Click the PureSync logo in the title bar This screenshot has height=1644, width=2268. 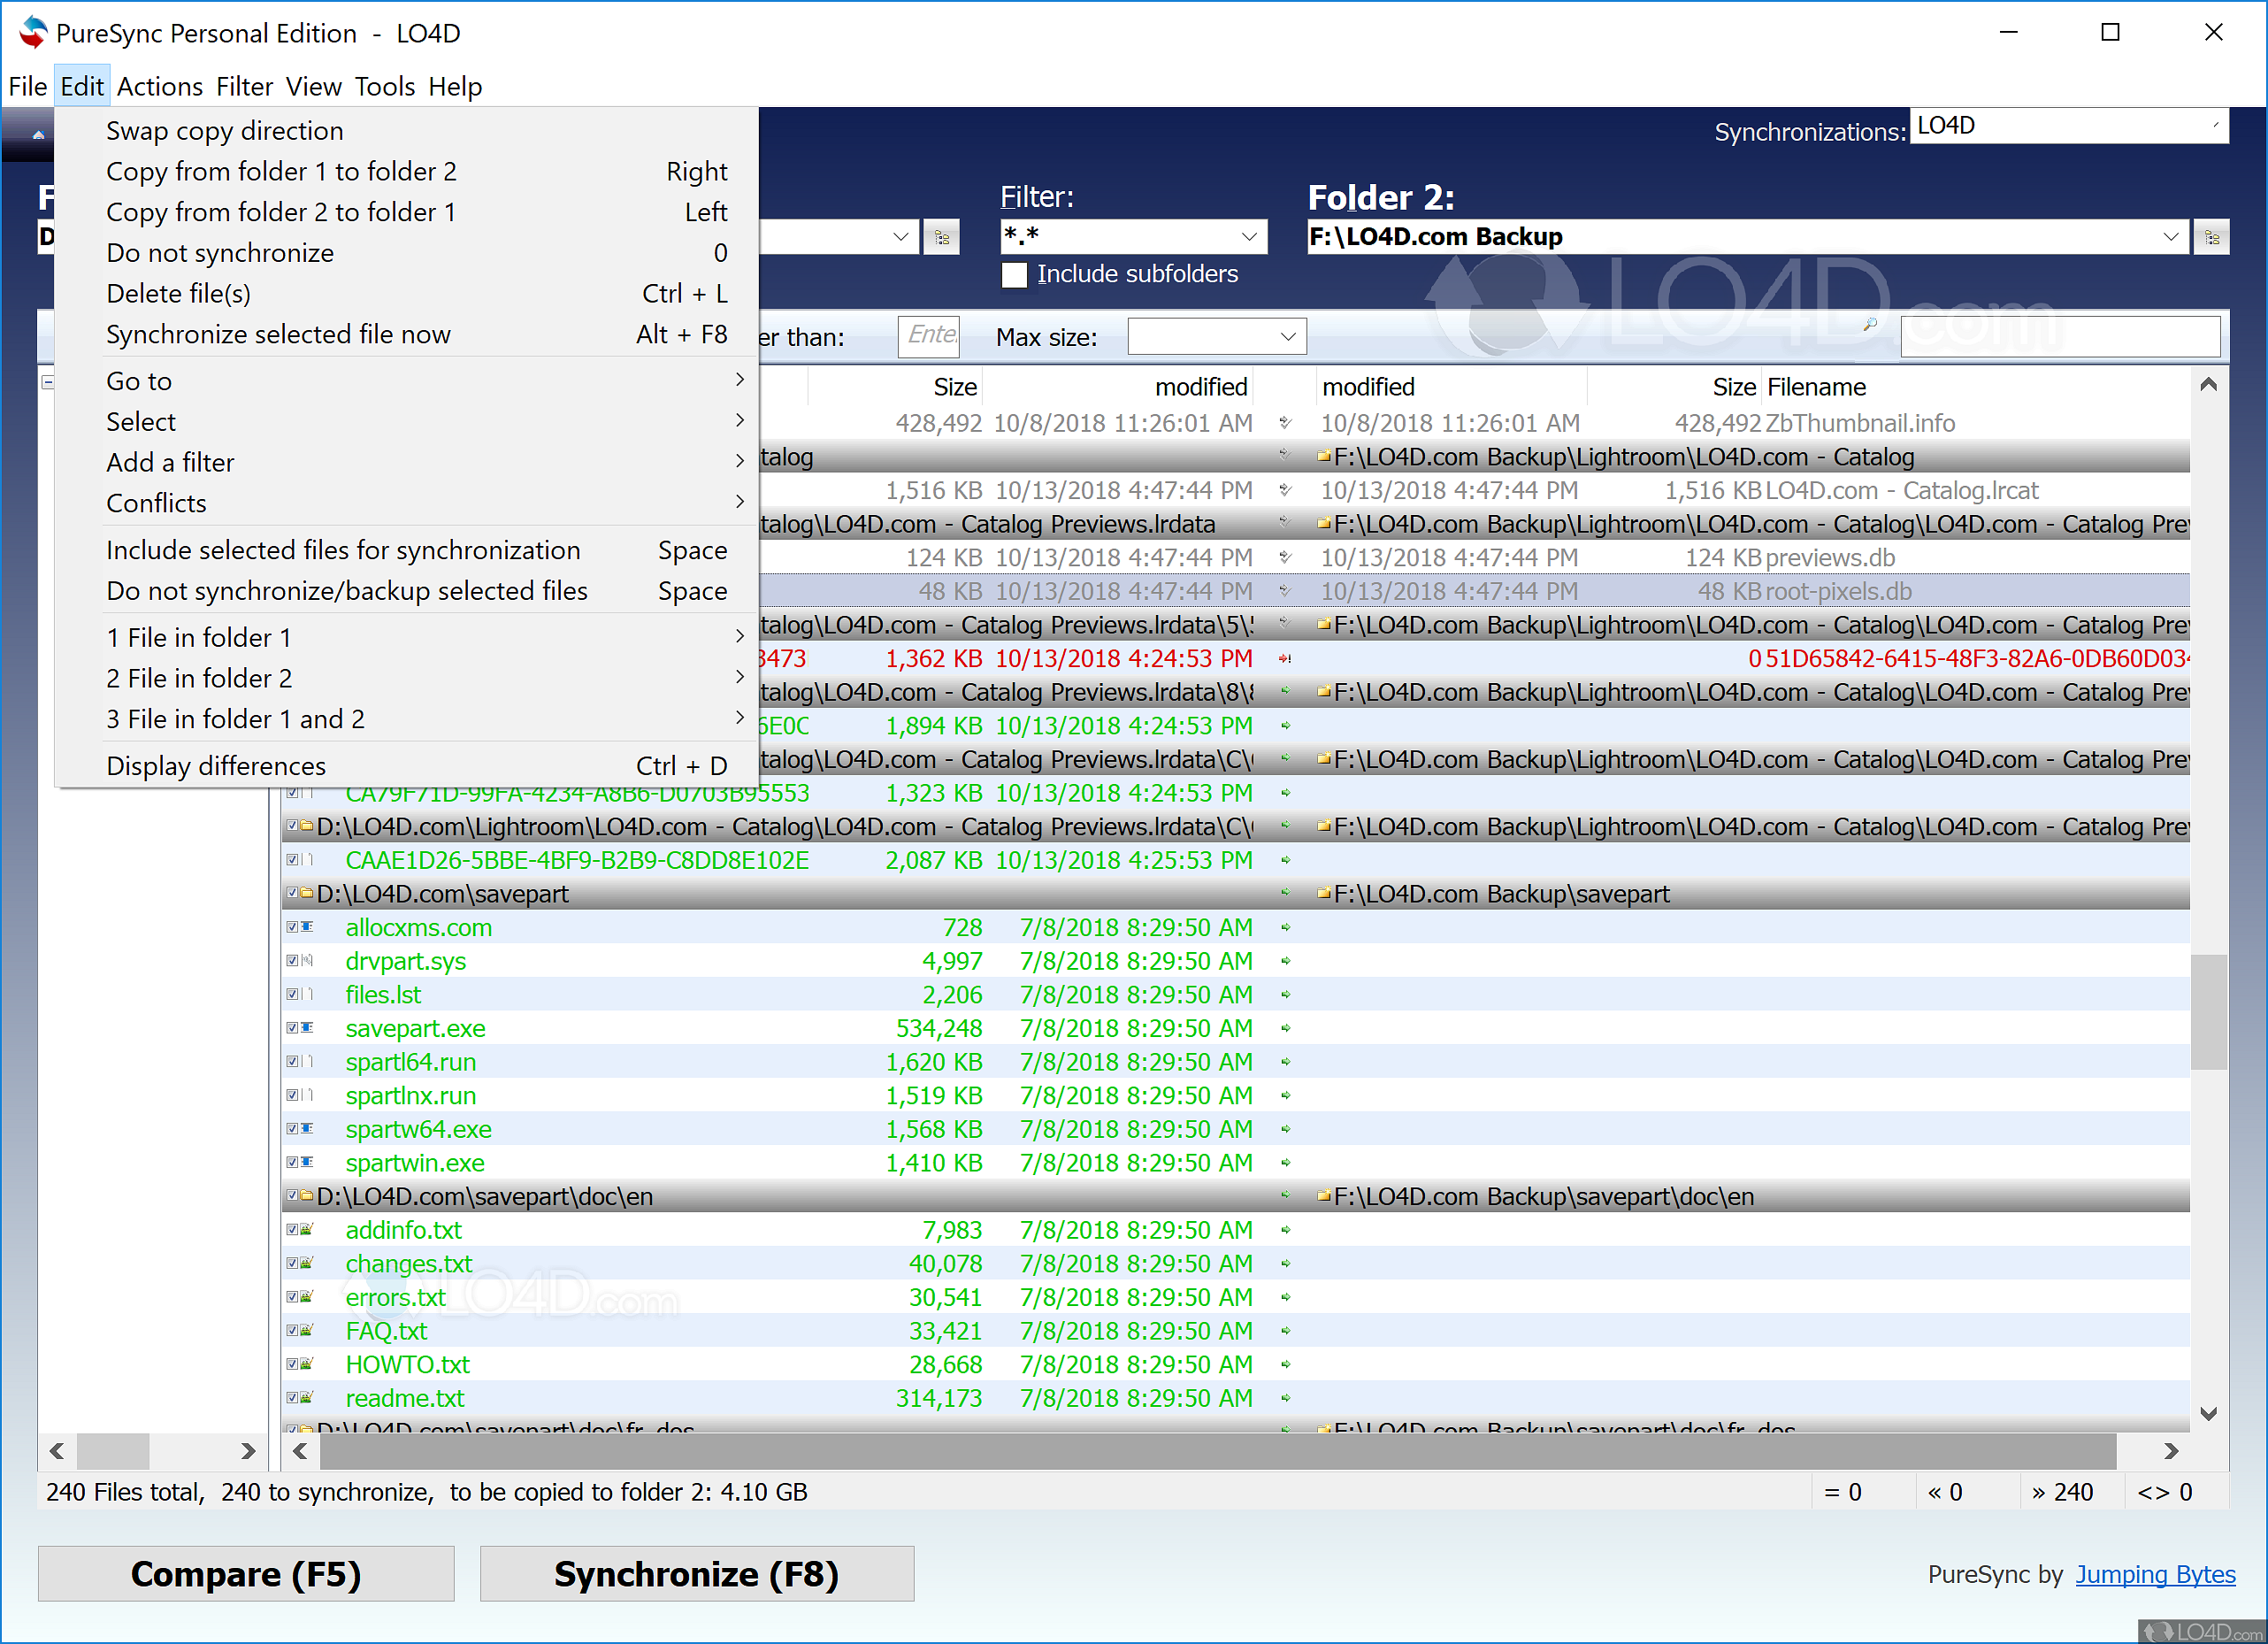[31, 31]
